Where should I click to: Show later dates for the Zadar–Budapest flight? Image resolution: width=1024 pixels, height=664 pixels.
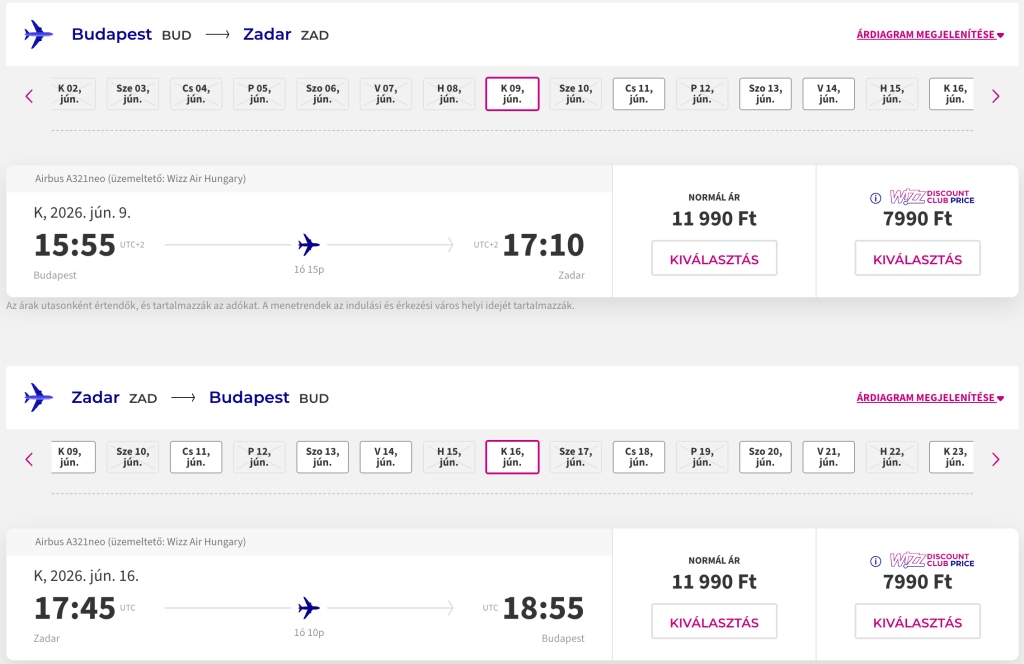995,459
